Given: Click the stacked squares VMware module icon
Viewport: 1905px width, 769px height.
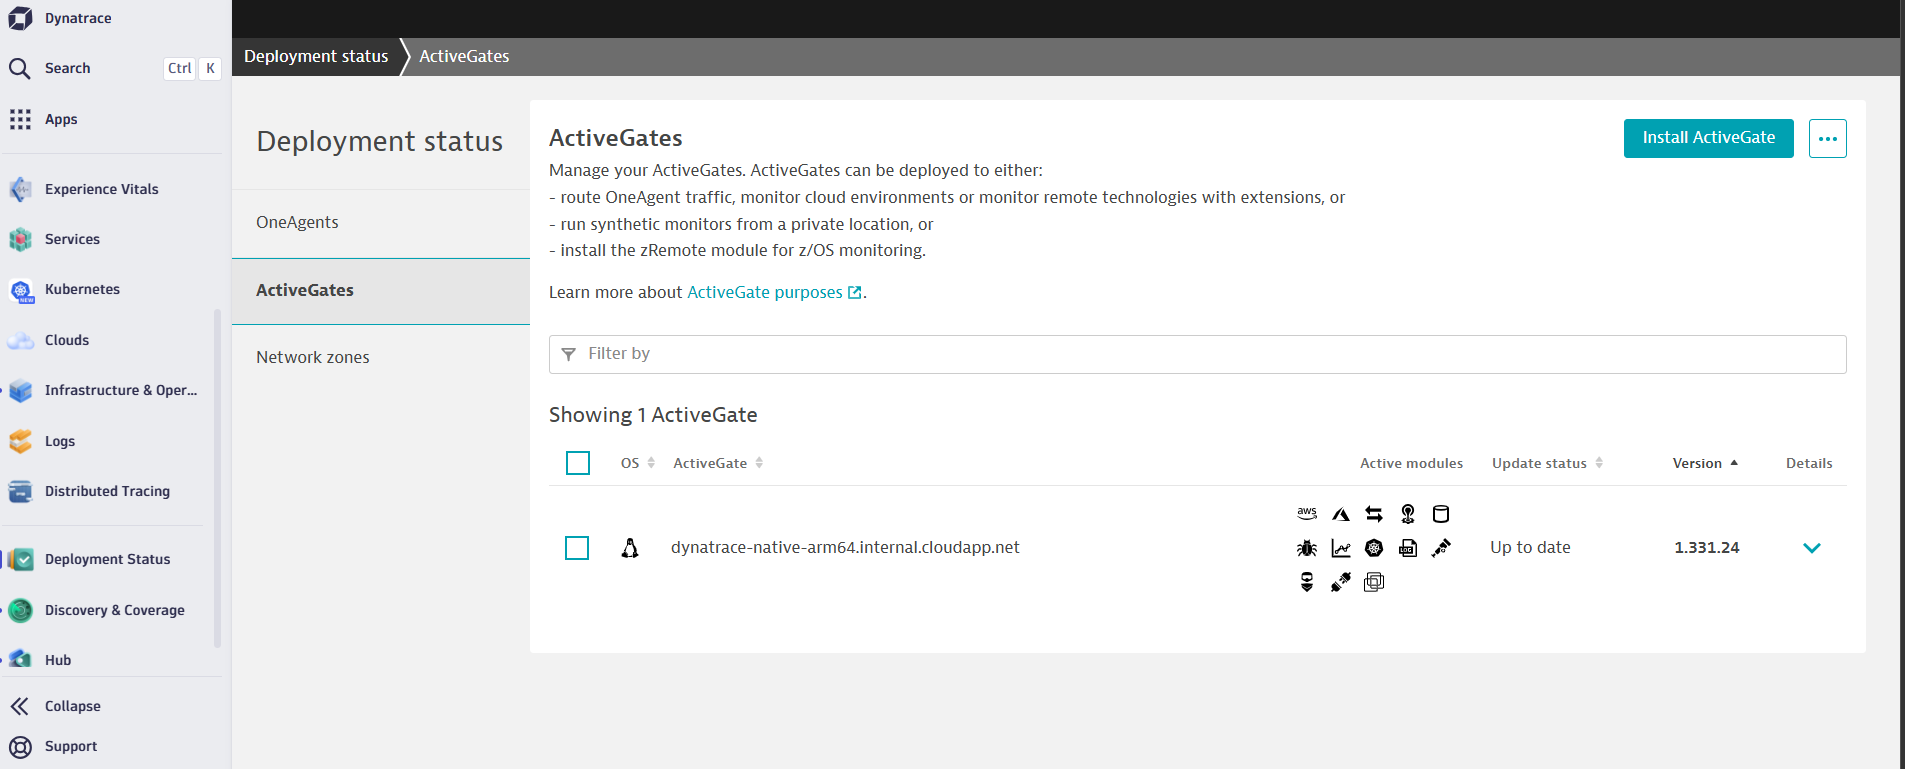Looking at the screenshot, I should point(1374,582).
